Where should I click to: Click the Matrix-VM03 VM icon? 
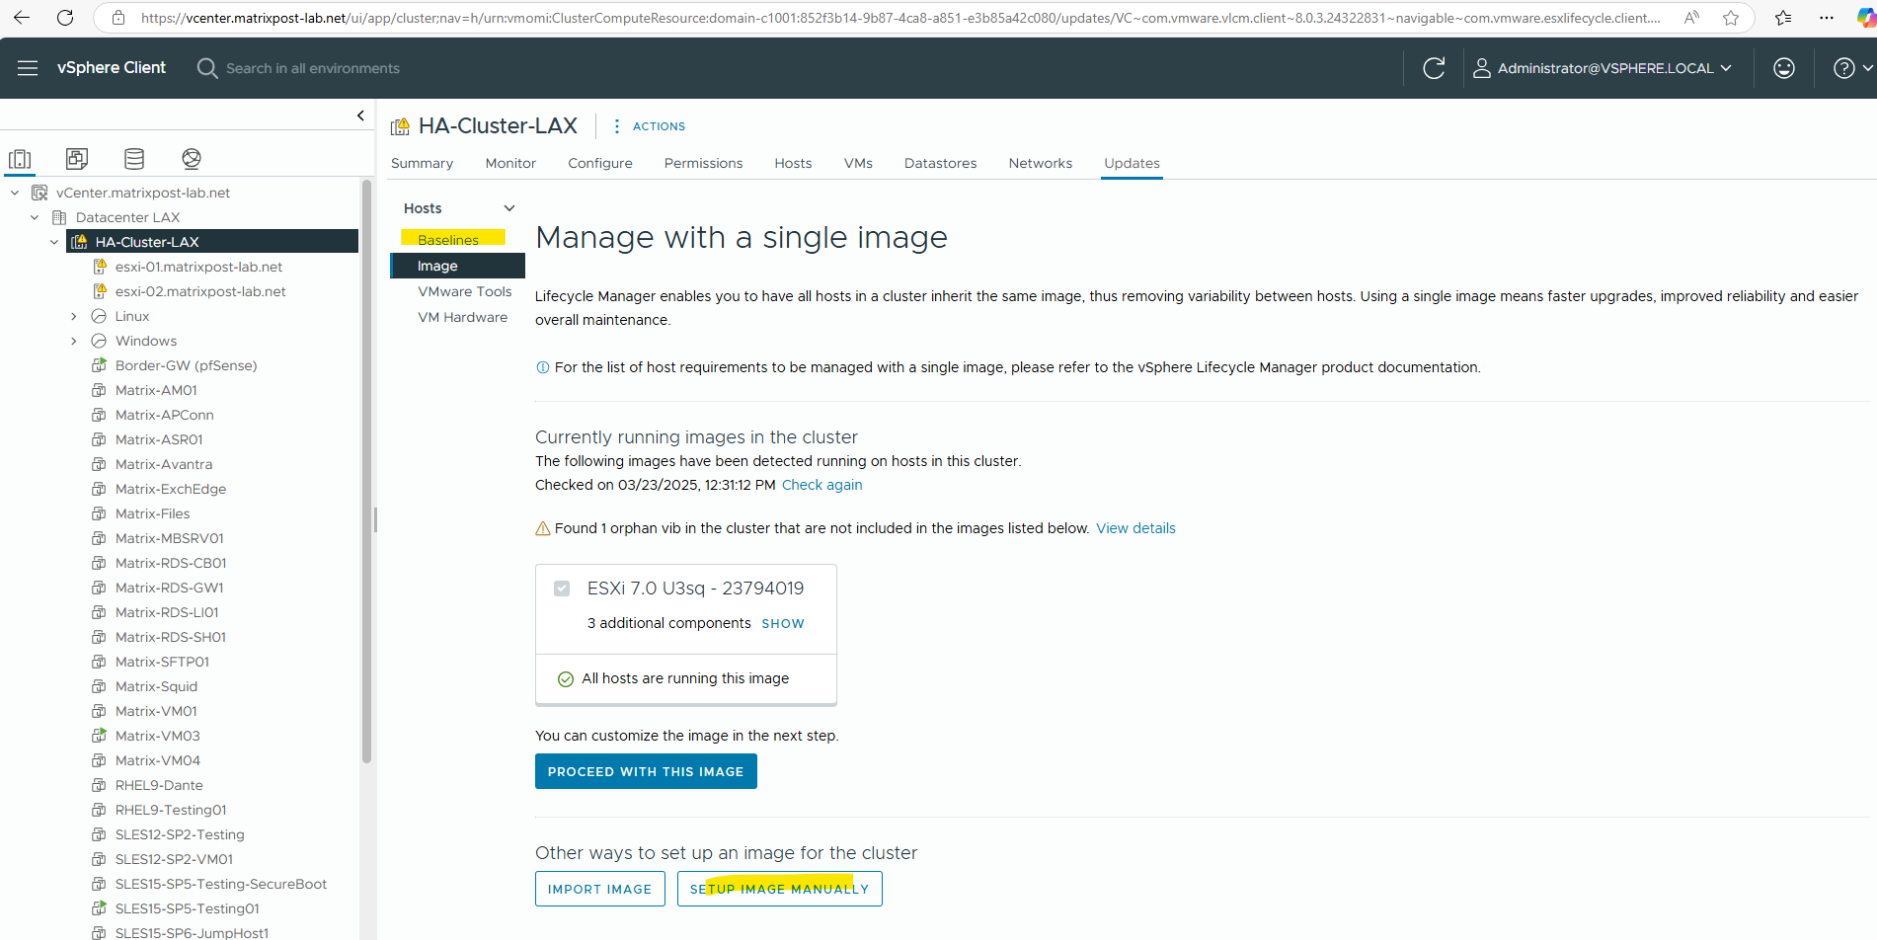[x=99, y=735]
